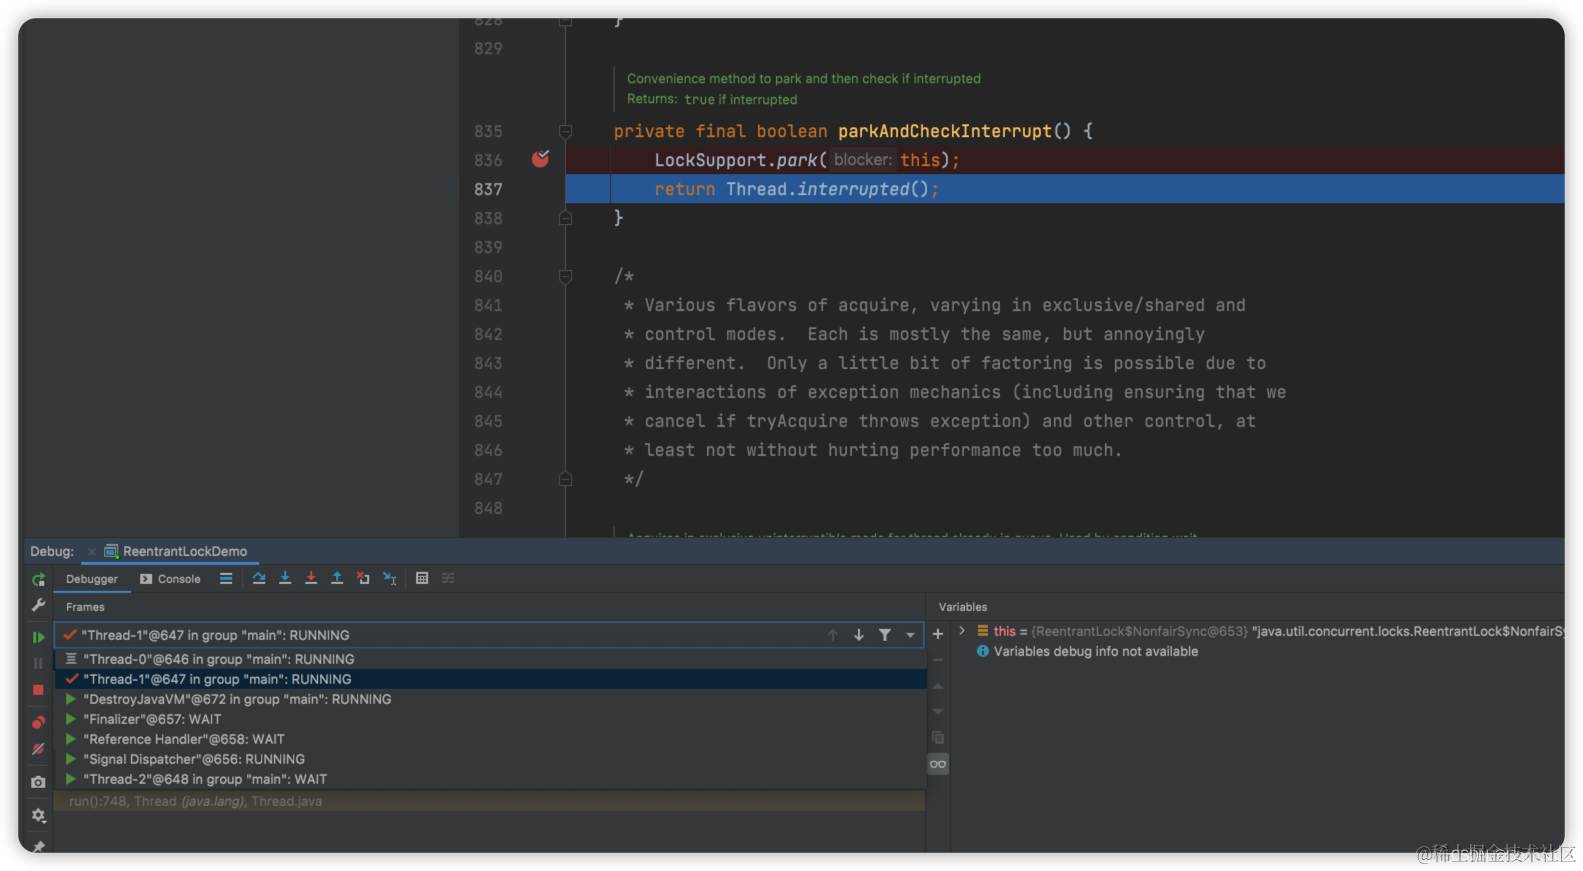Screen dimensions: 1583x871
Task: Switch to the Debugger tab
Action: pyautogui.click(x=92, y=579)
